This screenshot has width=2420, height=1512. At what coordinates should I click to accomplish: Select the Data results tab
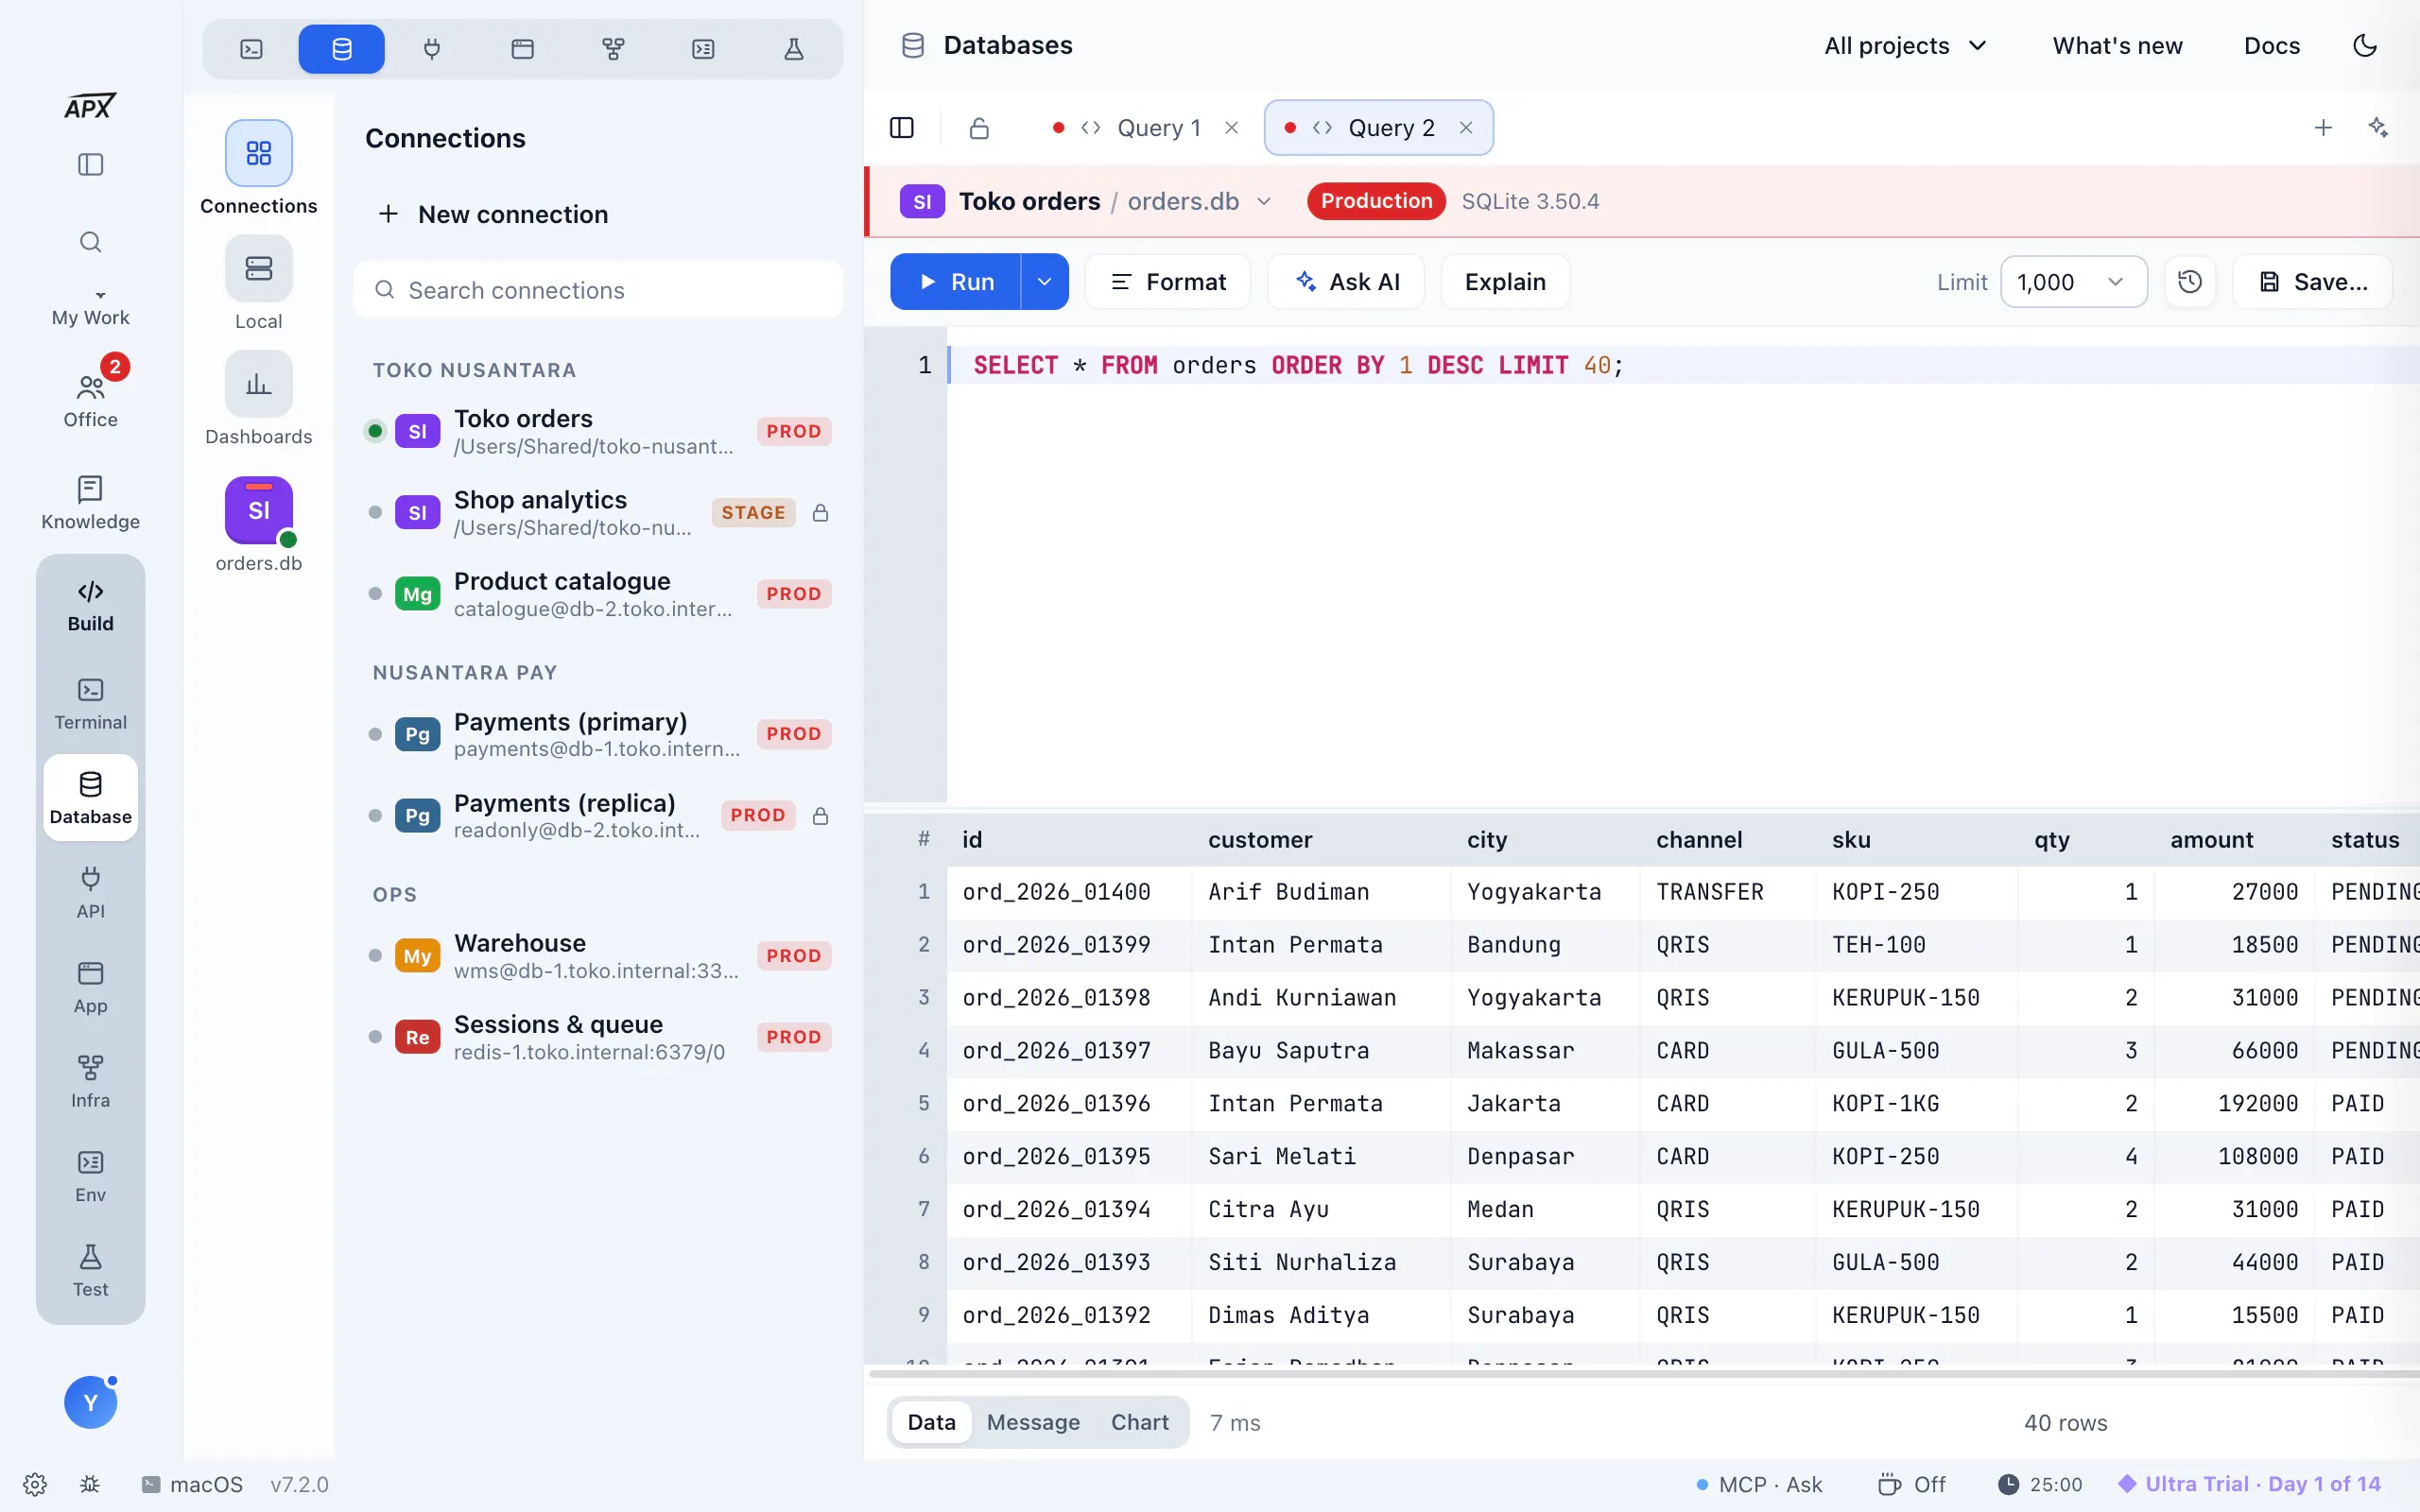pos(931,1422)
